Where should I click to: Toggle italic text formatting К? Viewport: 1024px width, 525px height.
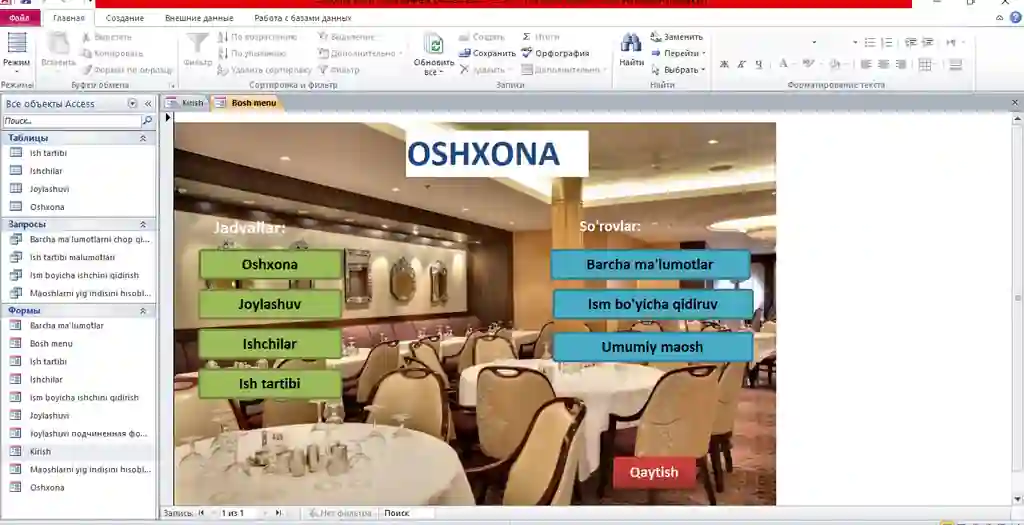click(x=741, y=64)
